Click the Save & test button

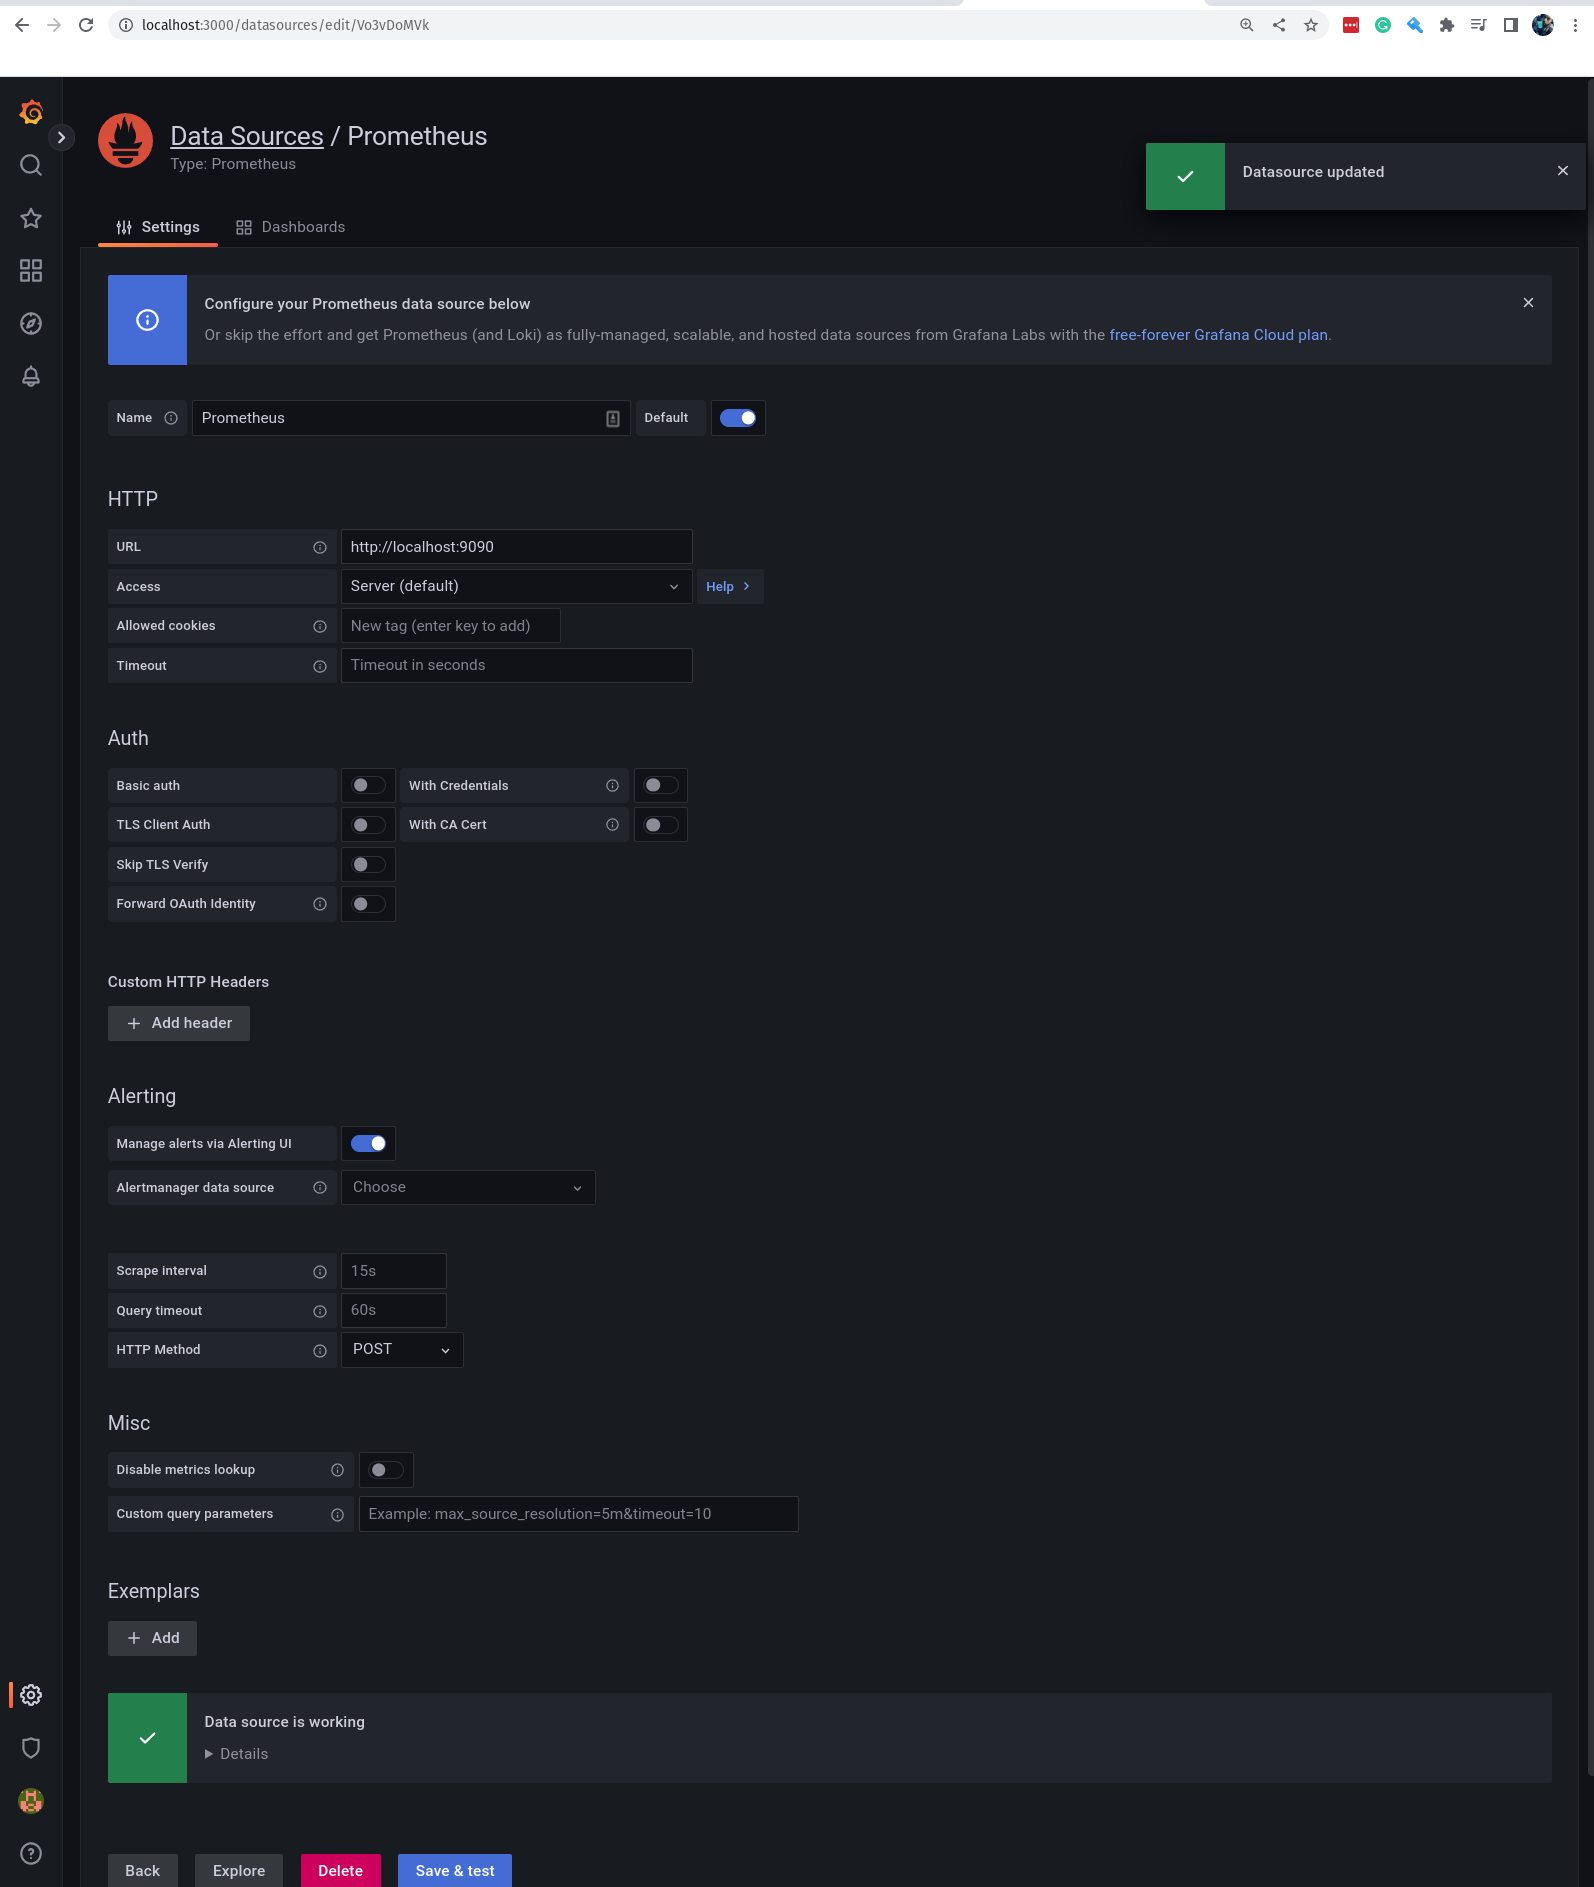455,1871
